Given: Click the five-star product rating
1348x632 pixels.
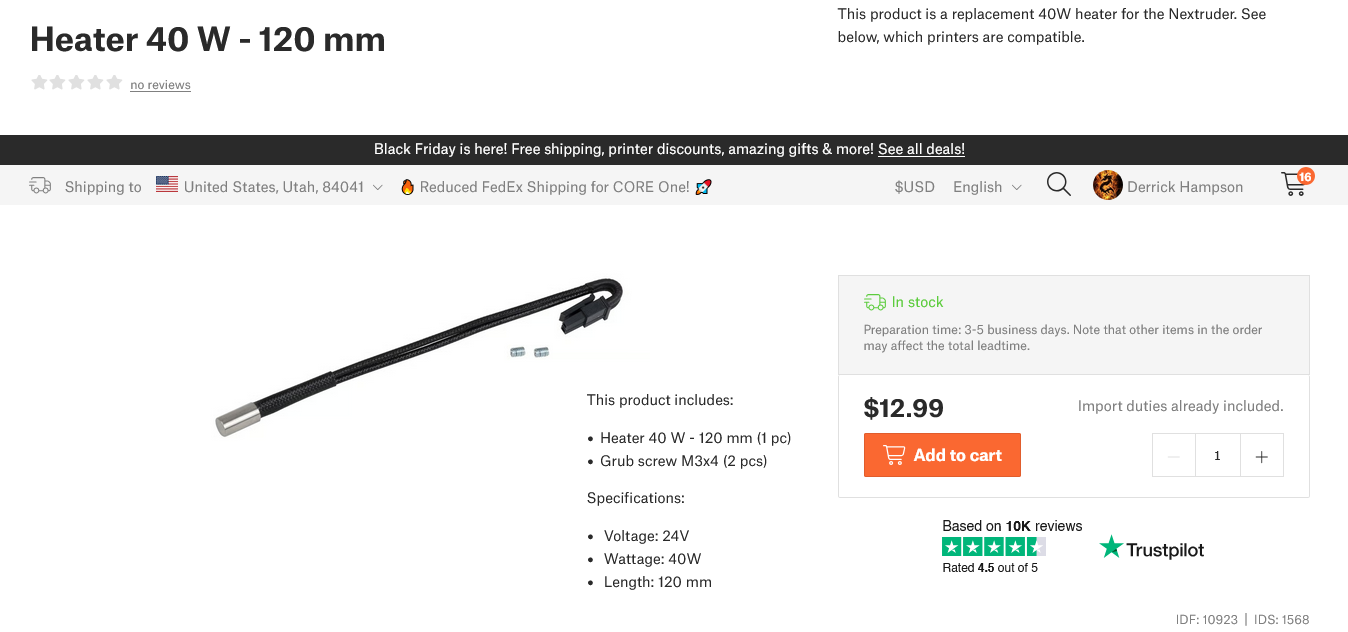Looking at the screenshot, I should (76, 83).
